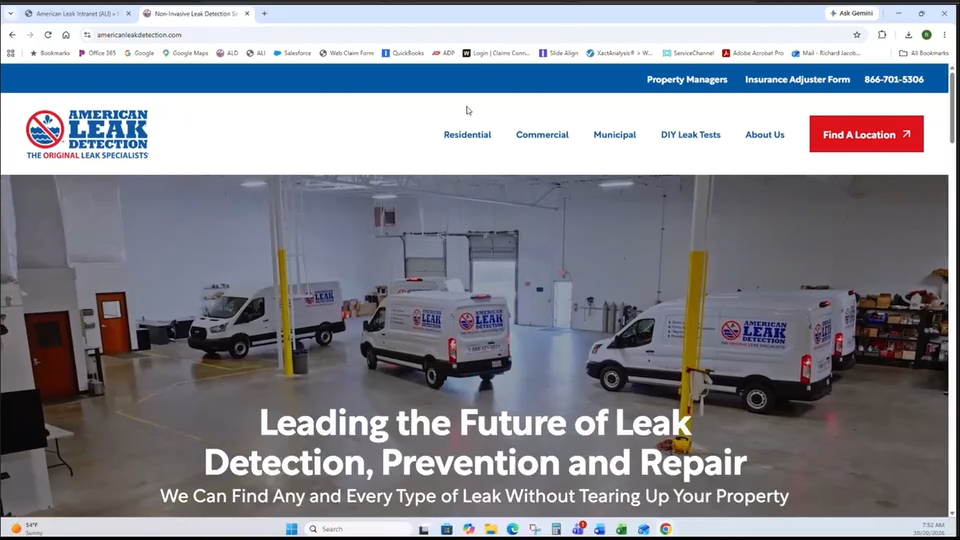Open the browser downloads icon
Screen dimensions: 960x540
[908, 35]
